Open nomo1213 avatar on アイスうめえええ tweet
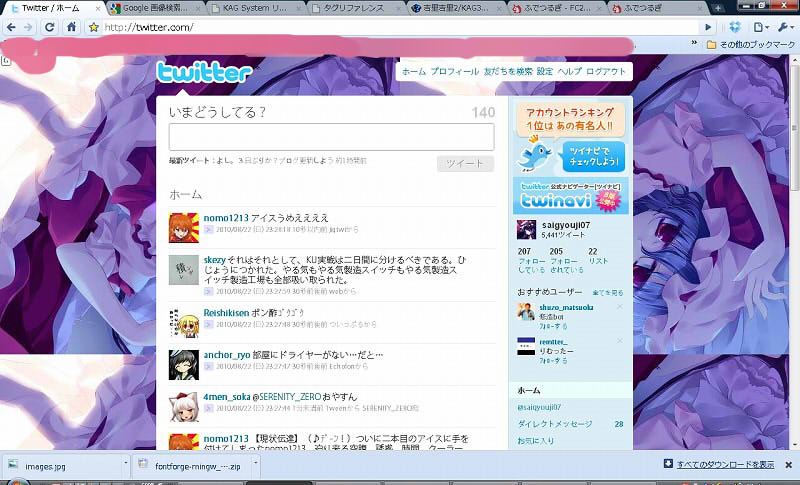The image size is (800, 485). pos(184,227)
